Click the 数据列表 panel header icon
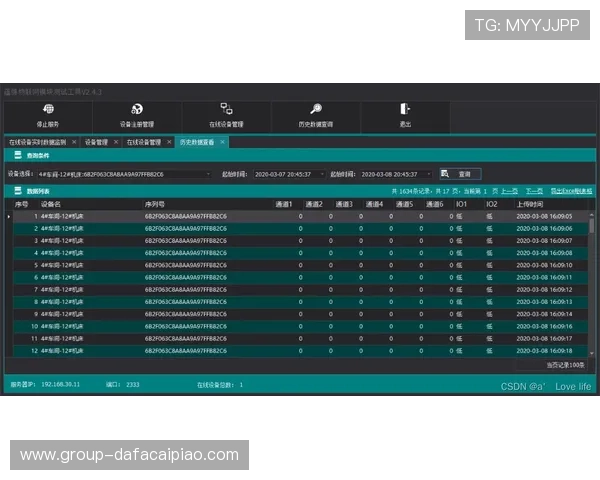The height and width of the screenshot is (480, 600). (x=18, y=191)
